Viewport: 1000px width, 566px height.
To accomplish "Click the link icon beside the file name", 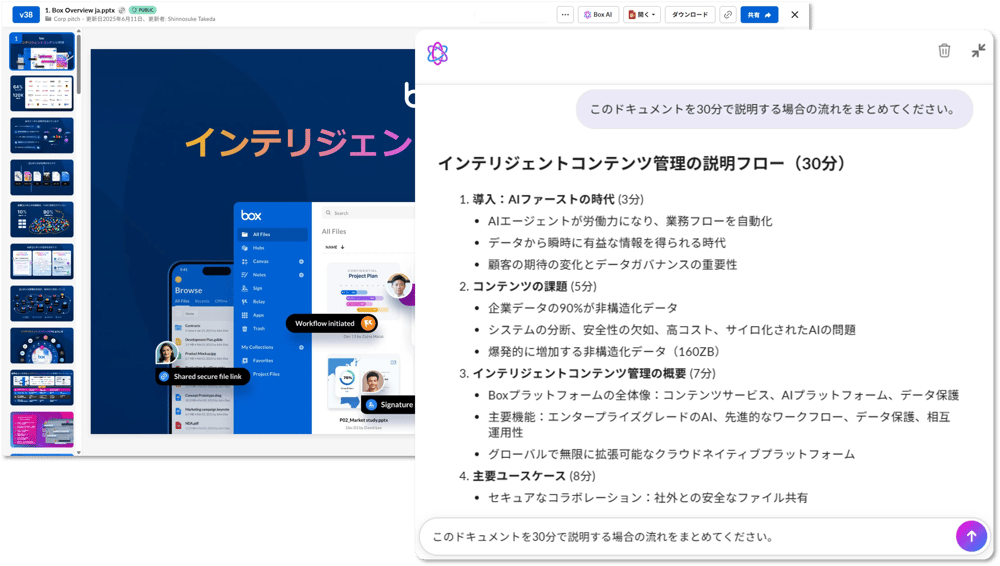I will point(122,10).
